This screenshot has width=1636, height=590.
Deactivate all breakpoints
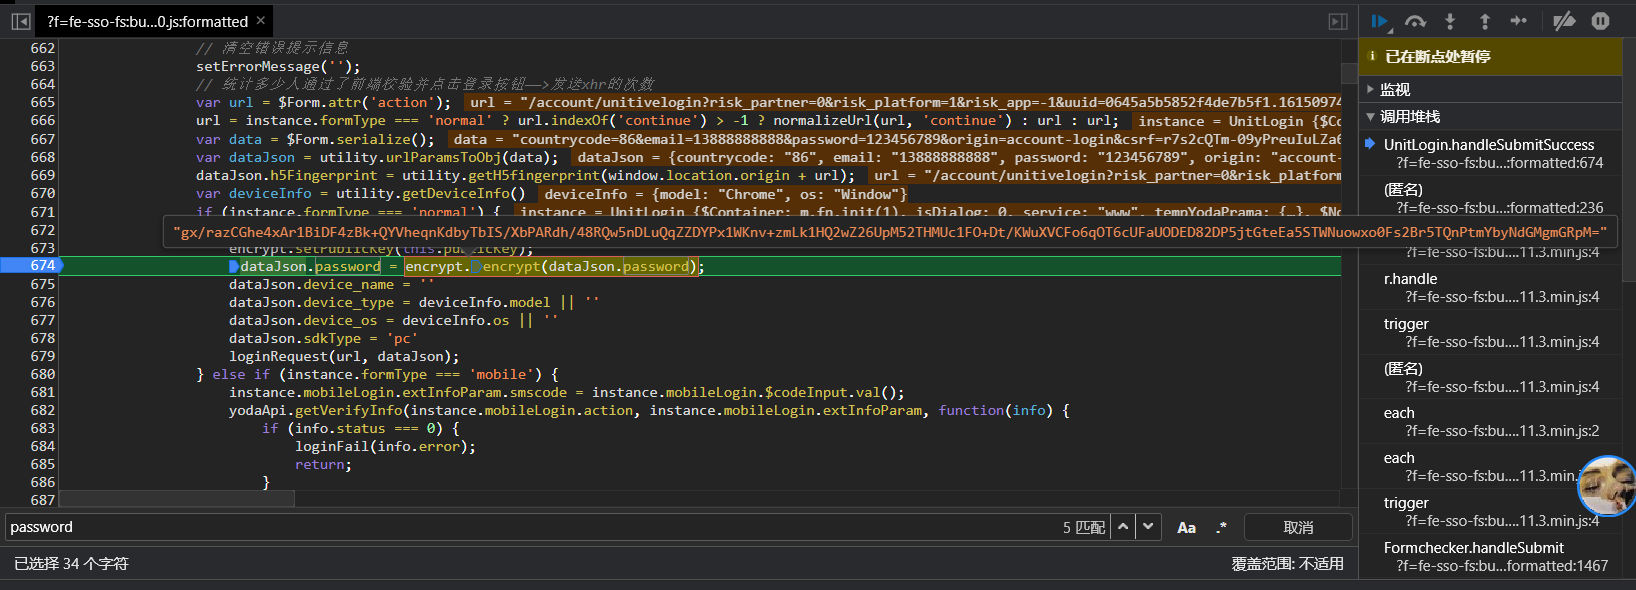point(1564,21)
